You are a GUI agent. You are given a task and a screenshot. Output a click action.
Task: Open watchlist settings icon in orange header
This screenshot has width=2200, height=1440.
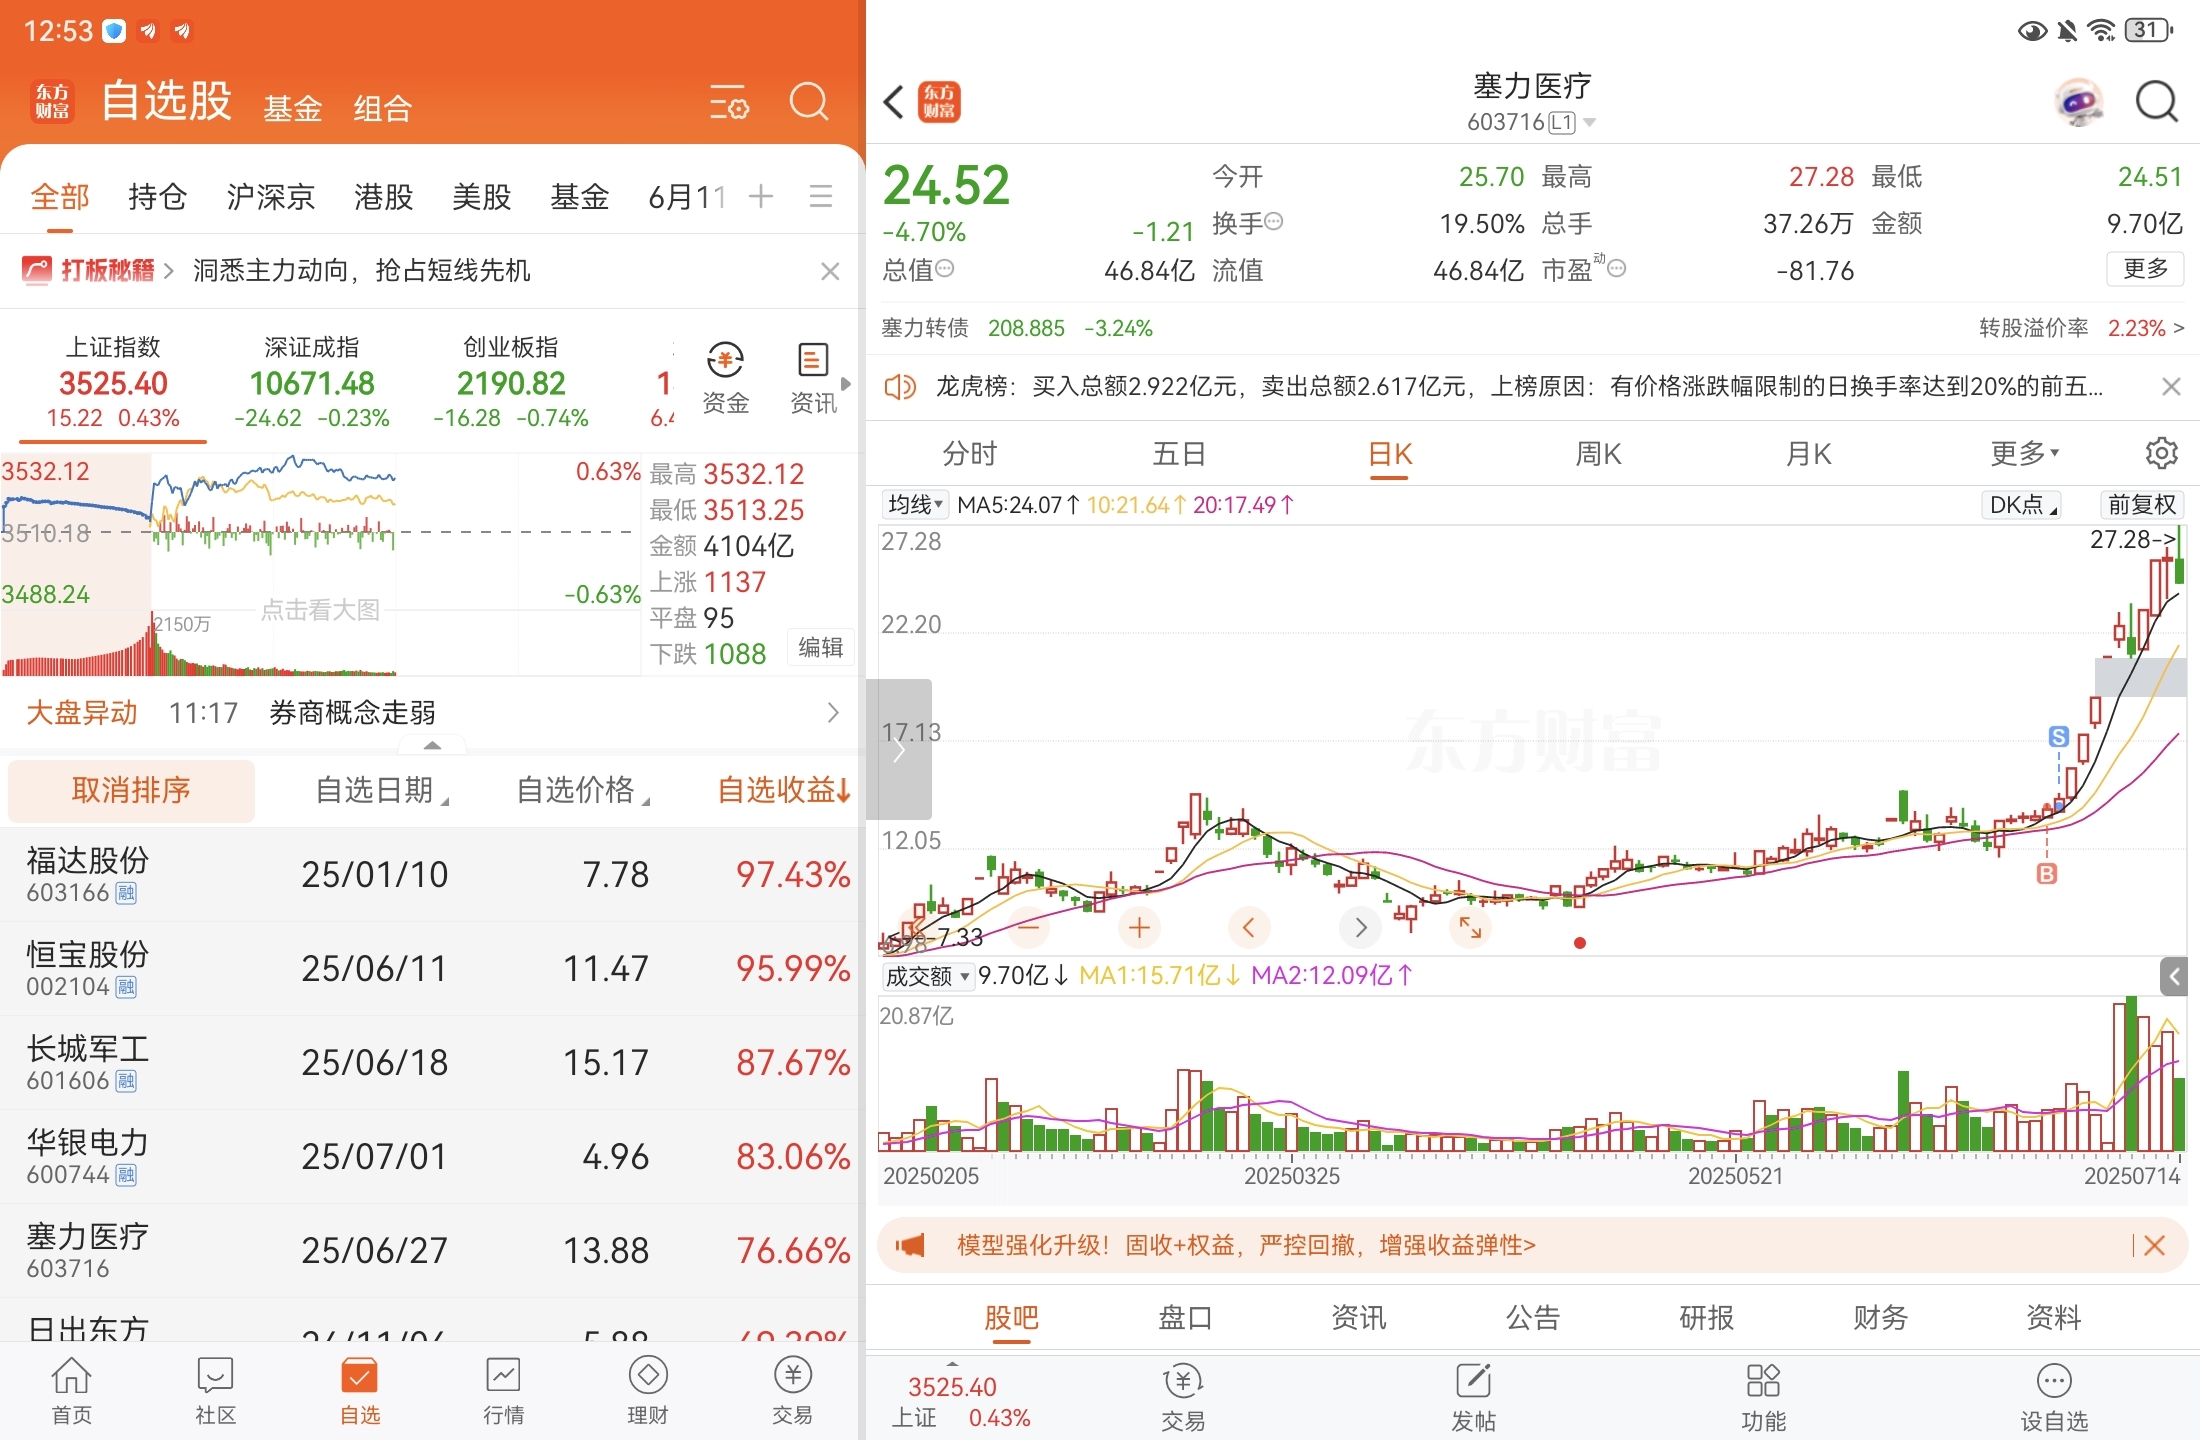[729, 102]
